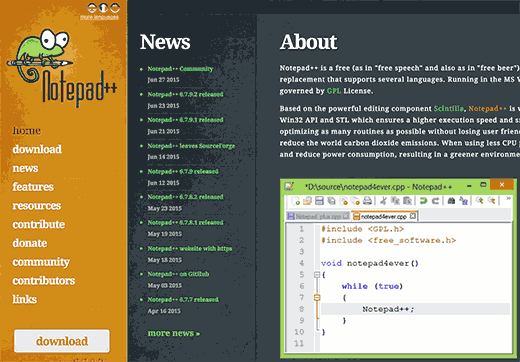The image size is (520, 362).
Task: Close the notepad4ever.cpp tab via its X
Action: [x=413, y=216]
